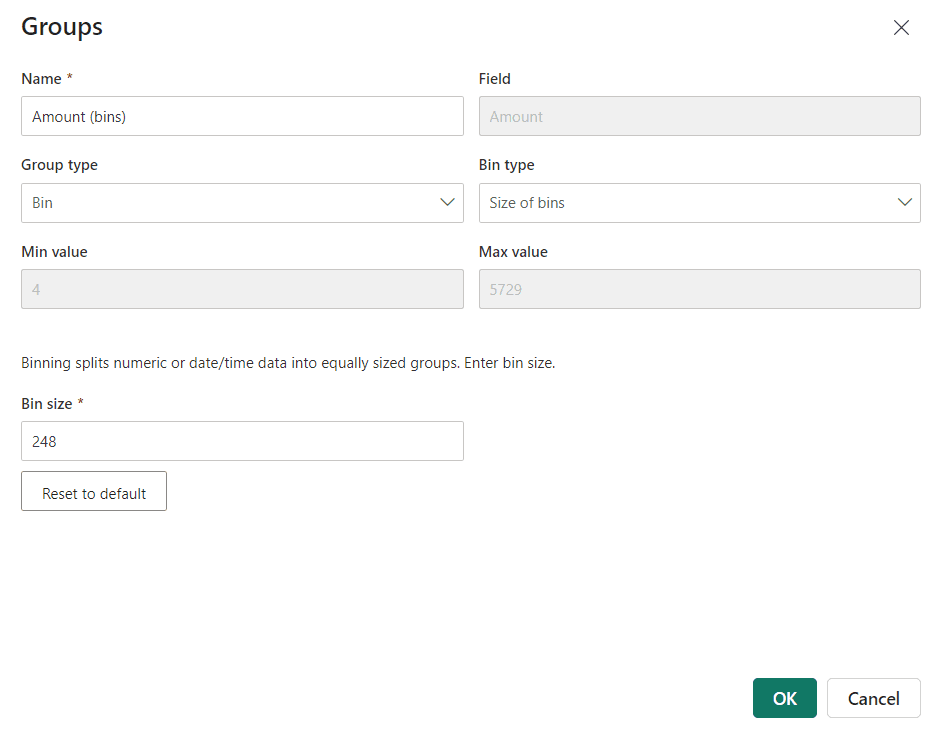Click the Reset to default button
The height and width of the screenshot is (735, 941).
94,491
